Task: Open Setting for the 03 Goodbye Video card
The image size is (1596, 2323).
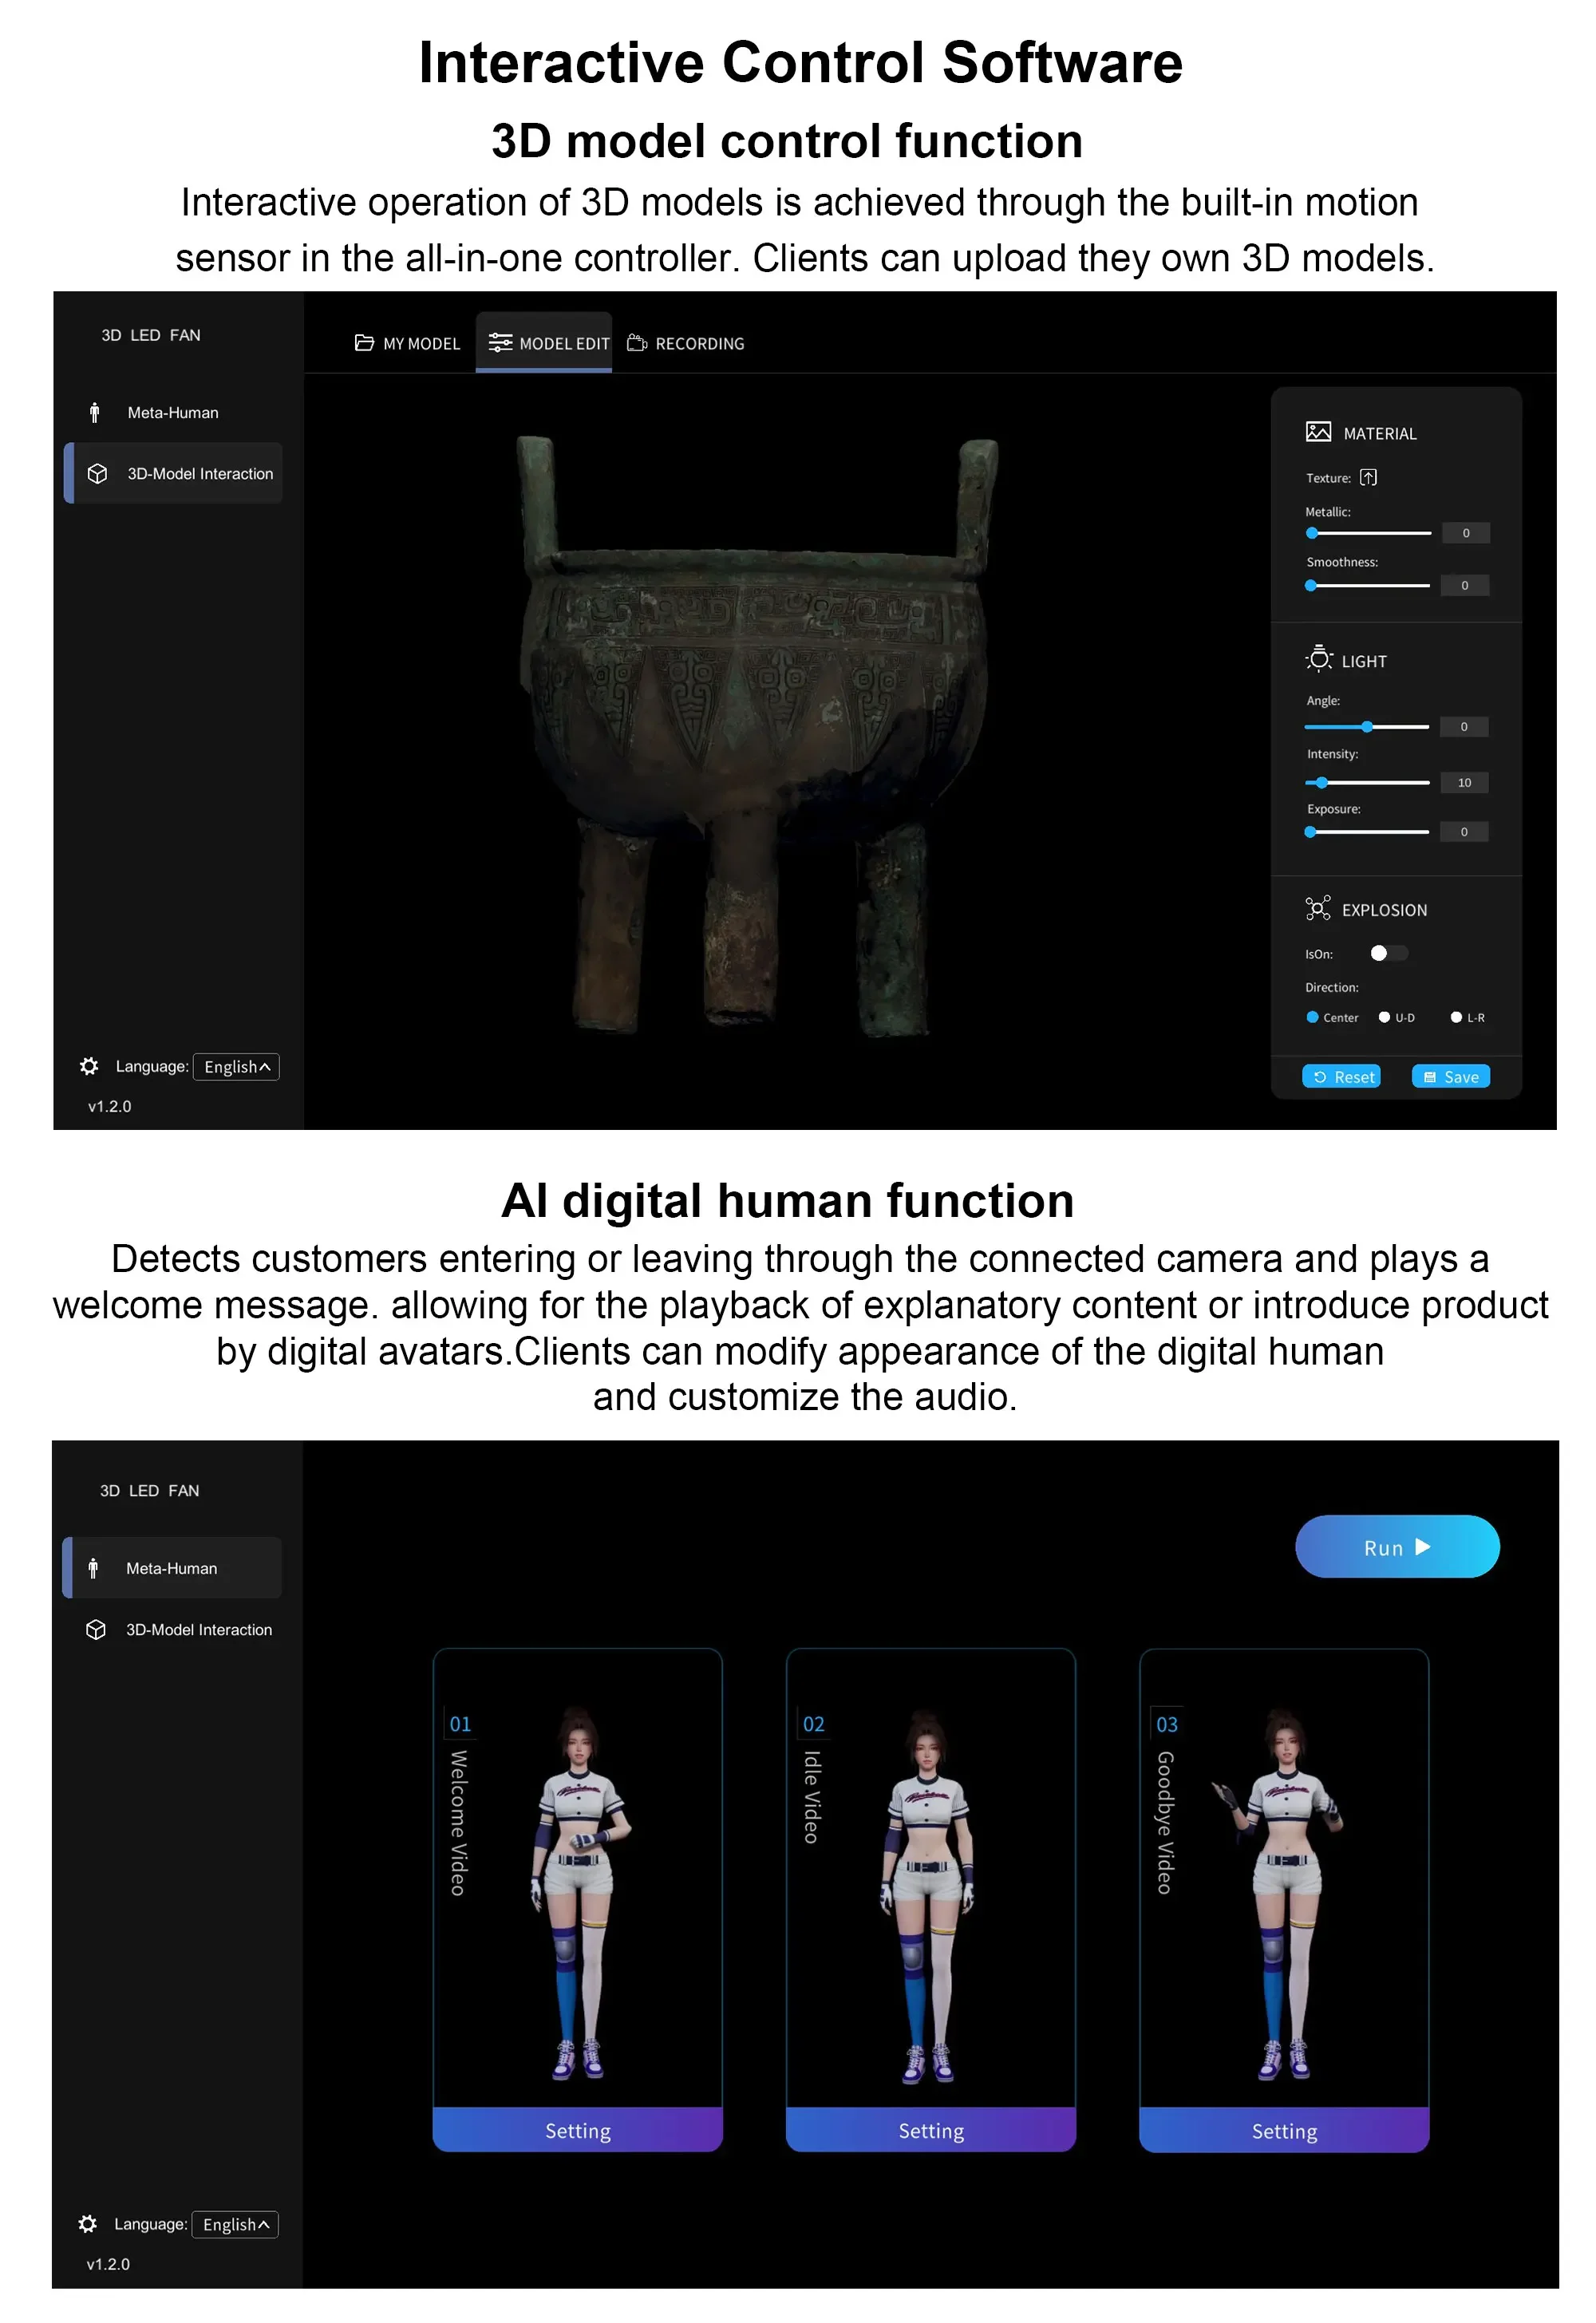Action: coord(1284,2130)
